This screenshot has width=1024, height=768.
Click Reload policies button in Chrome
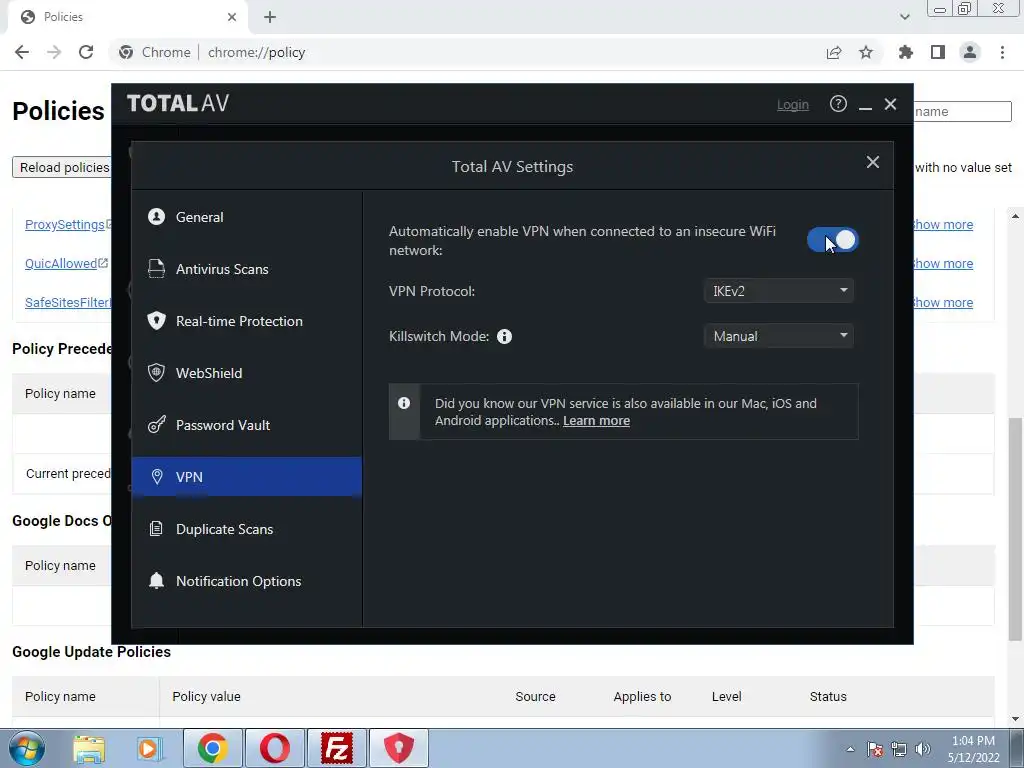[61, 167]
